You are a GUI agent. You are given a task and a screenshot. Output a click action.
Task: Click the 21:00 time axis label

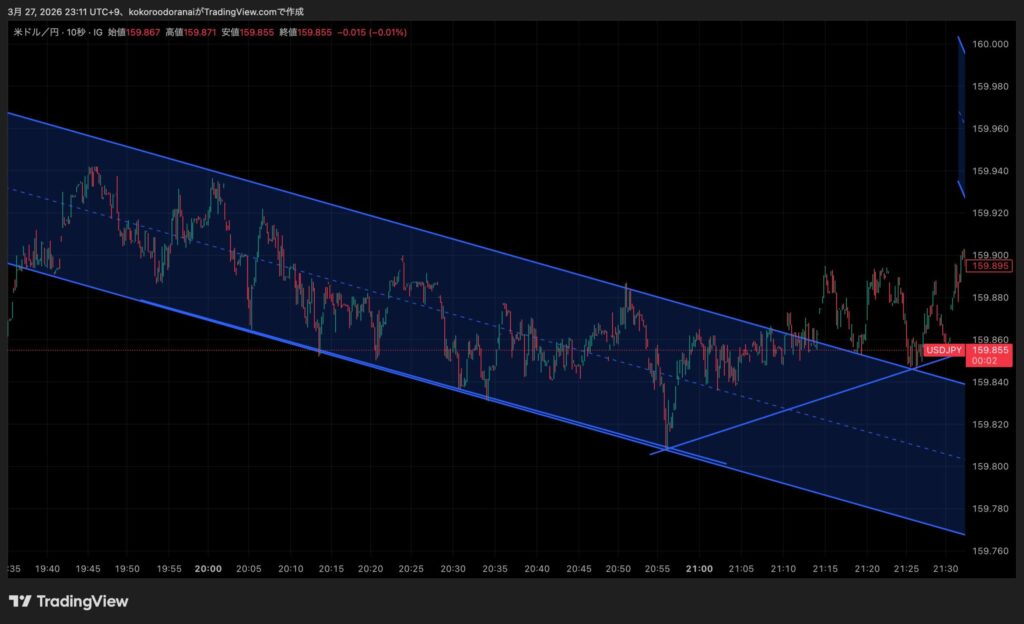tap(700, 568)
